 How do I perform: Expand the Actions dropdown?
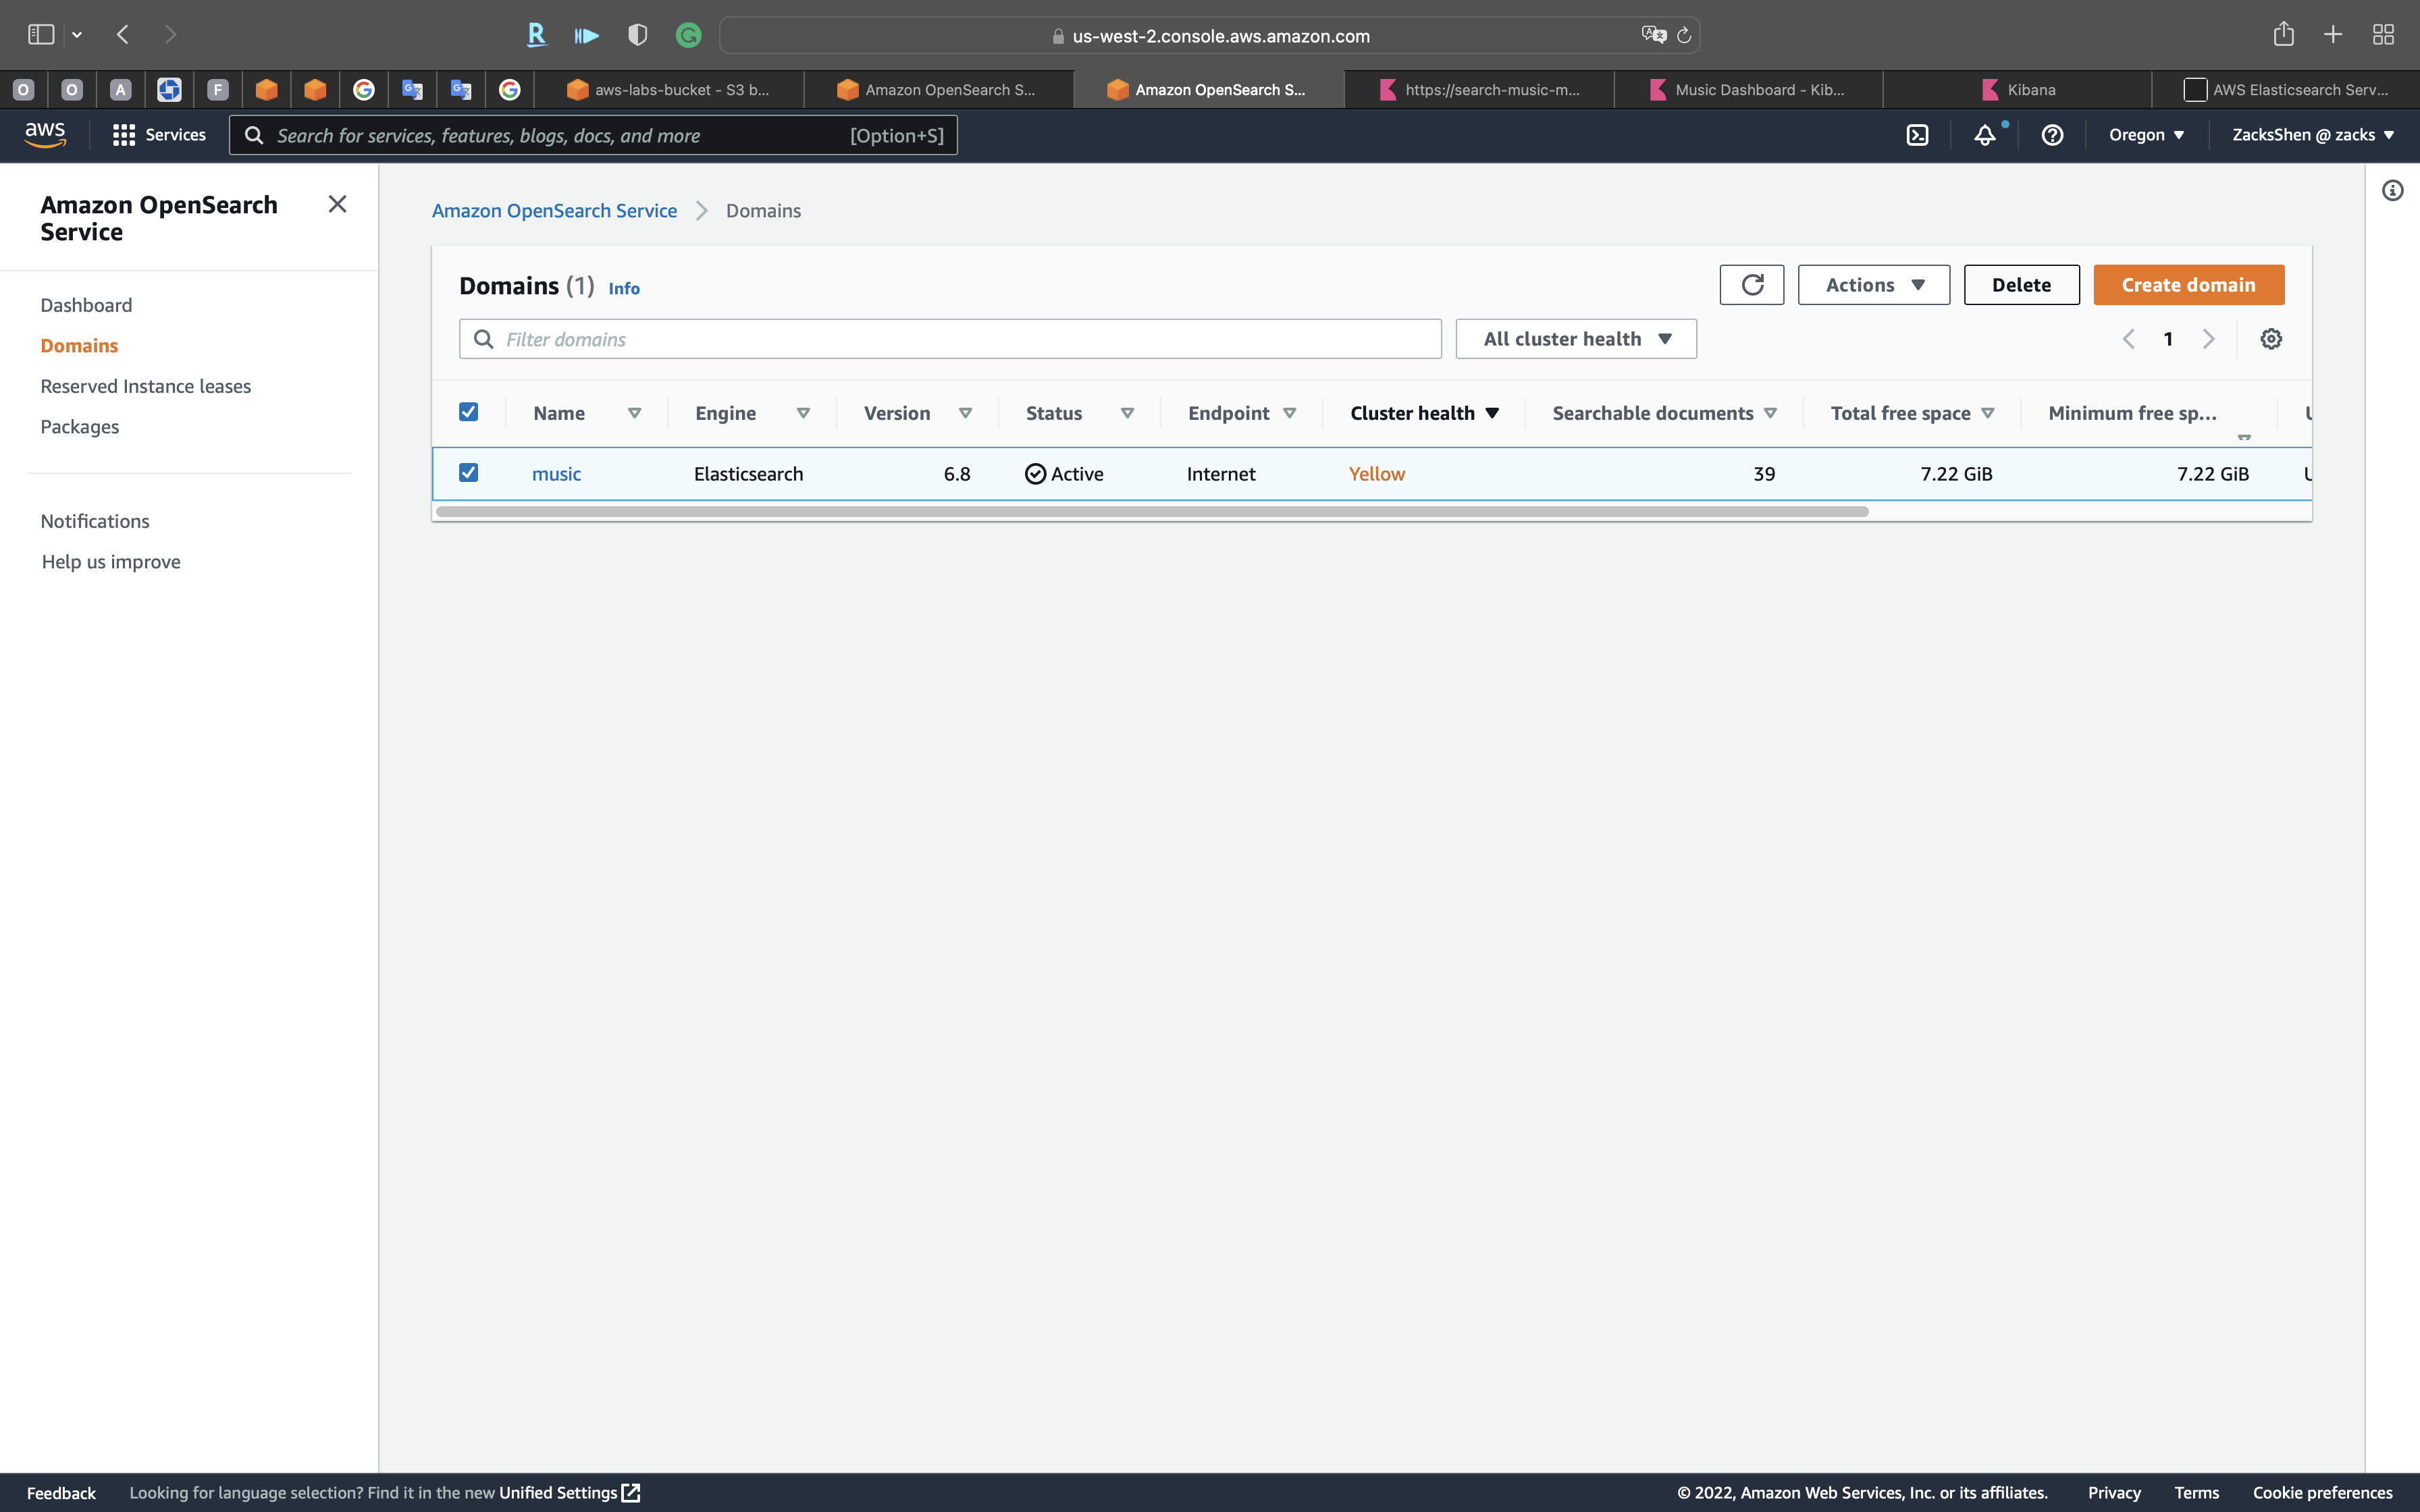pyautogui.click(x=1873, y=285)
